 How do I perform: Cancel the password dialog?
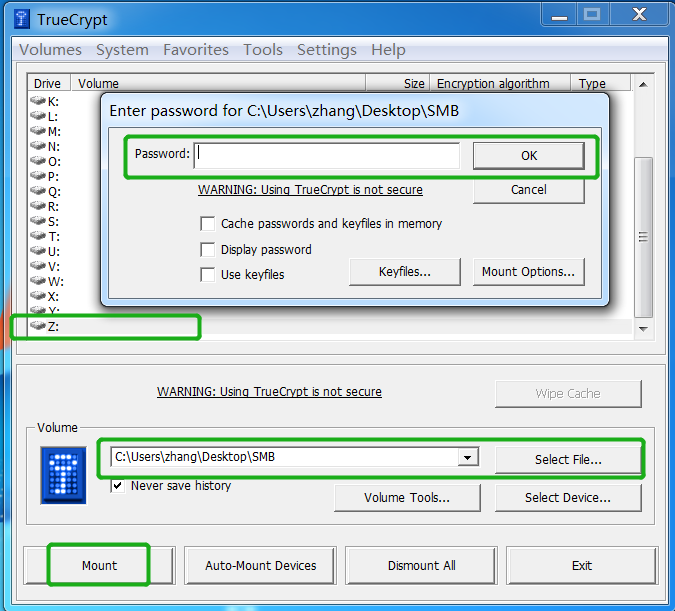click(529, 191)
